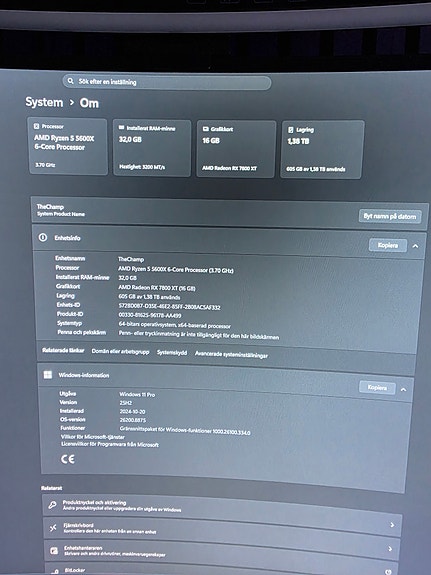Image resolution: width=431 pixels, height=575 pixels.
Task: Click the Enhetsinfo info icon
Action: point(43,237)
